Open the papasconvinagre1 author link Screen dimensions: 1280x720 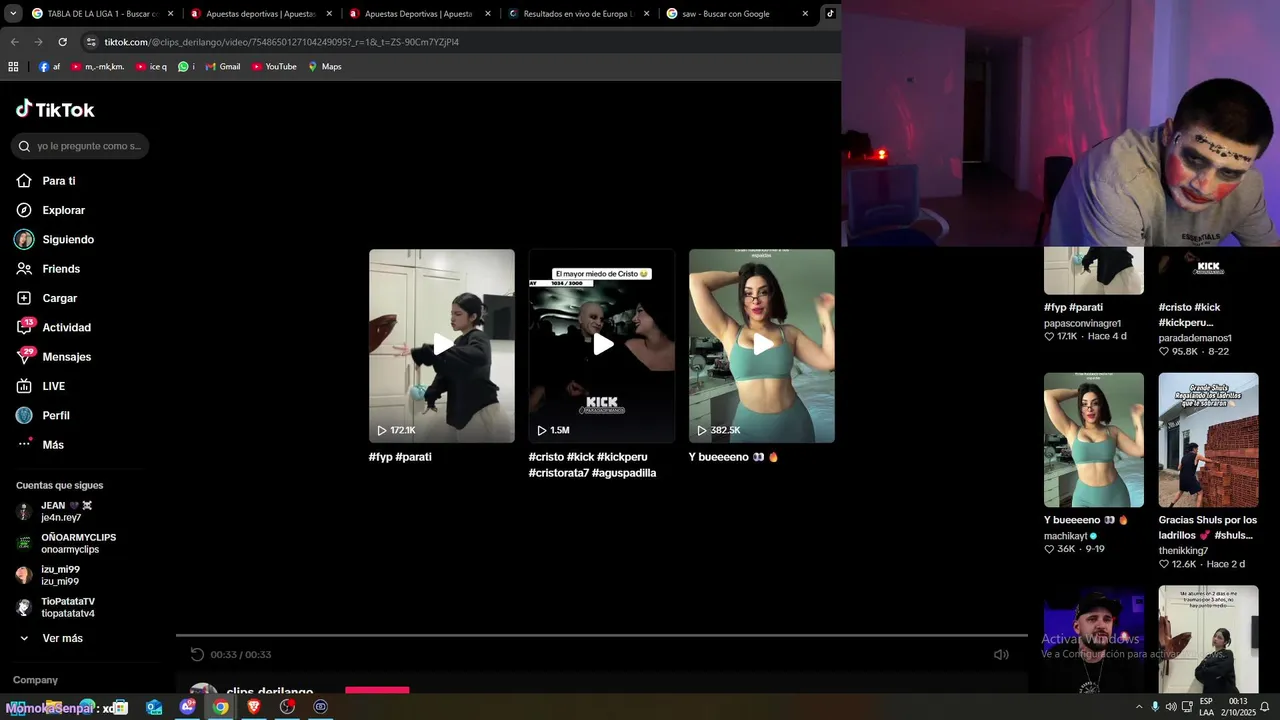pos(1083,323)
